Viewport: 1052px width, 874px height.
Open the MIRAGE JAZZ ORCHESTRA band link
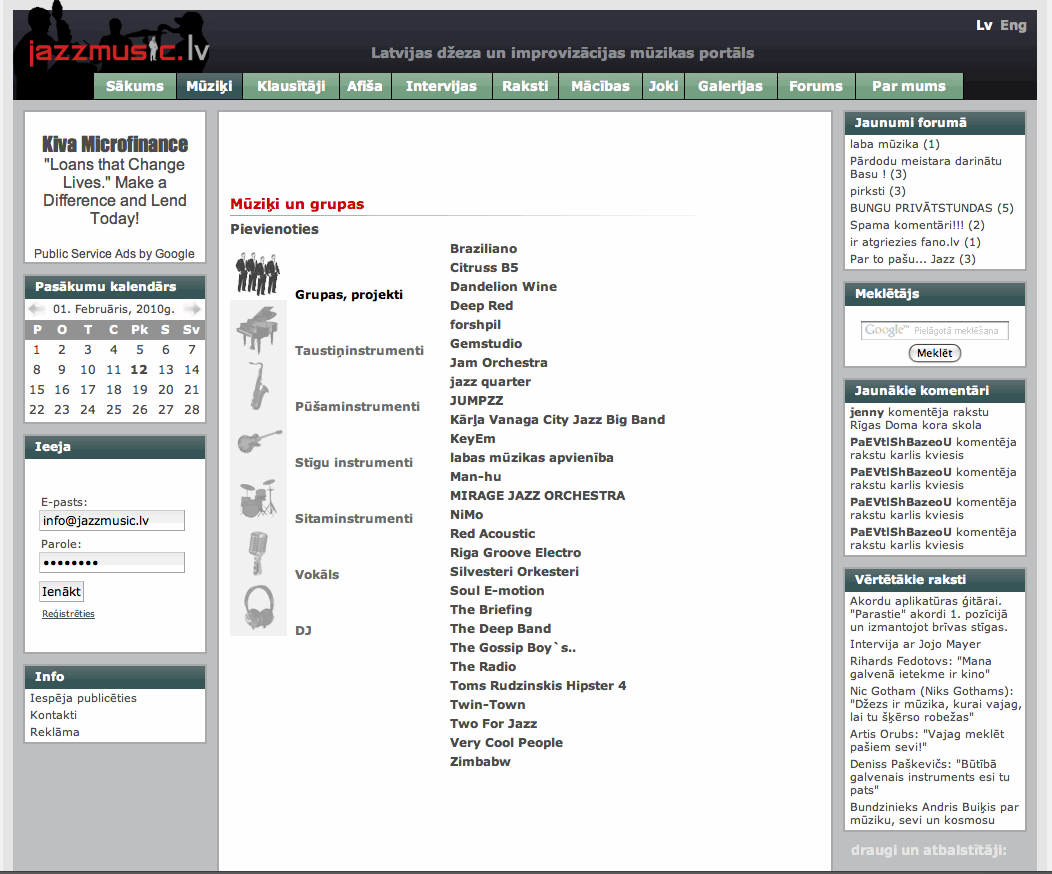coord(537,495)
